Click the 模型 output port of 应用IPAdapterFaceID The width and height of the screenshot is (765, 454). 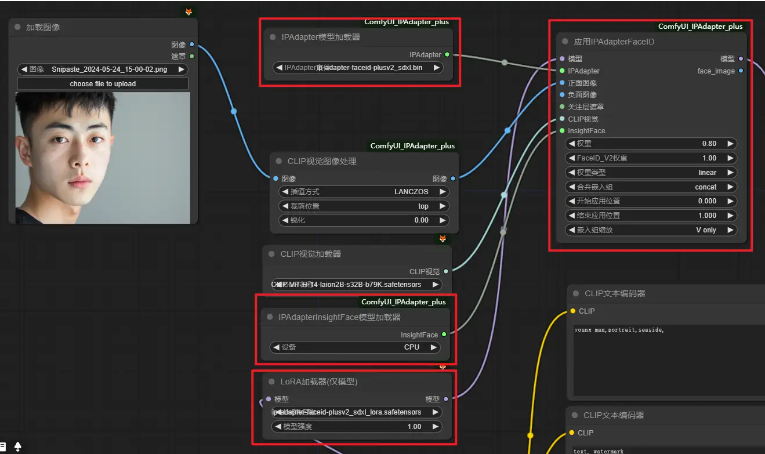click(741, 59)
